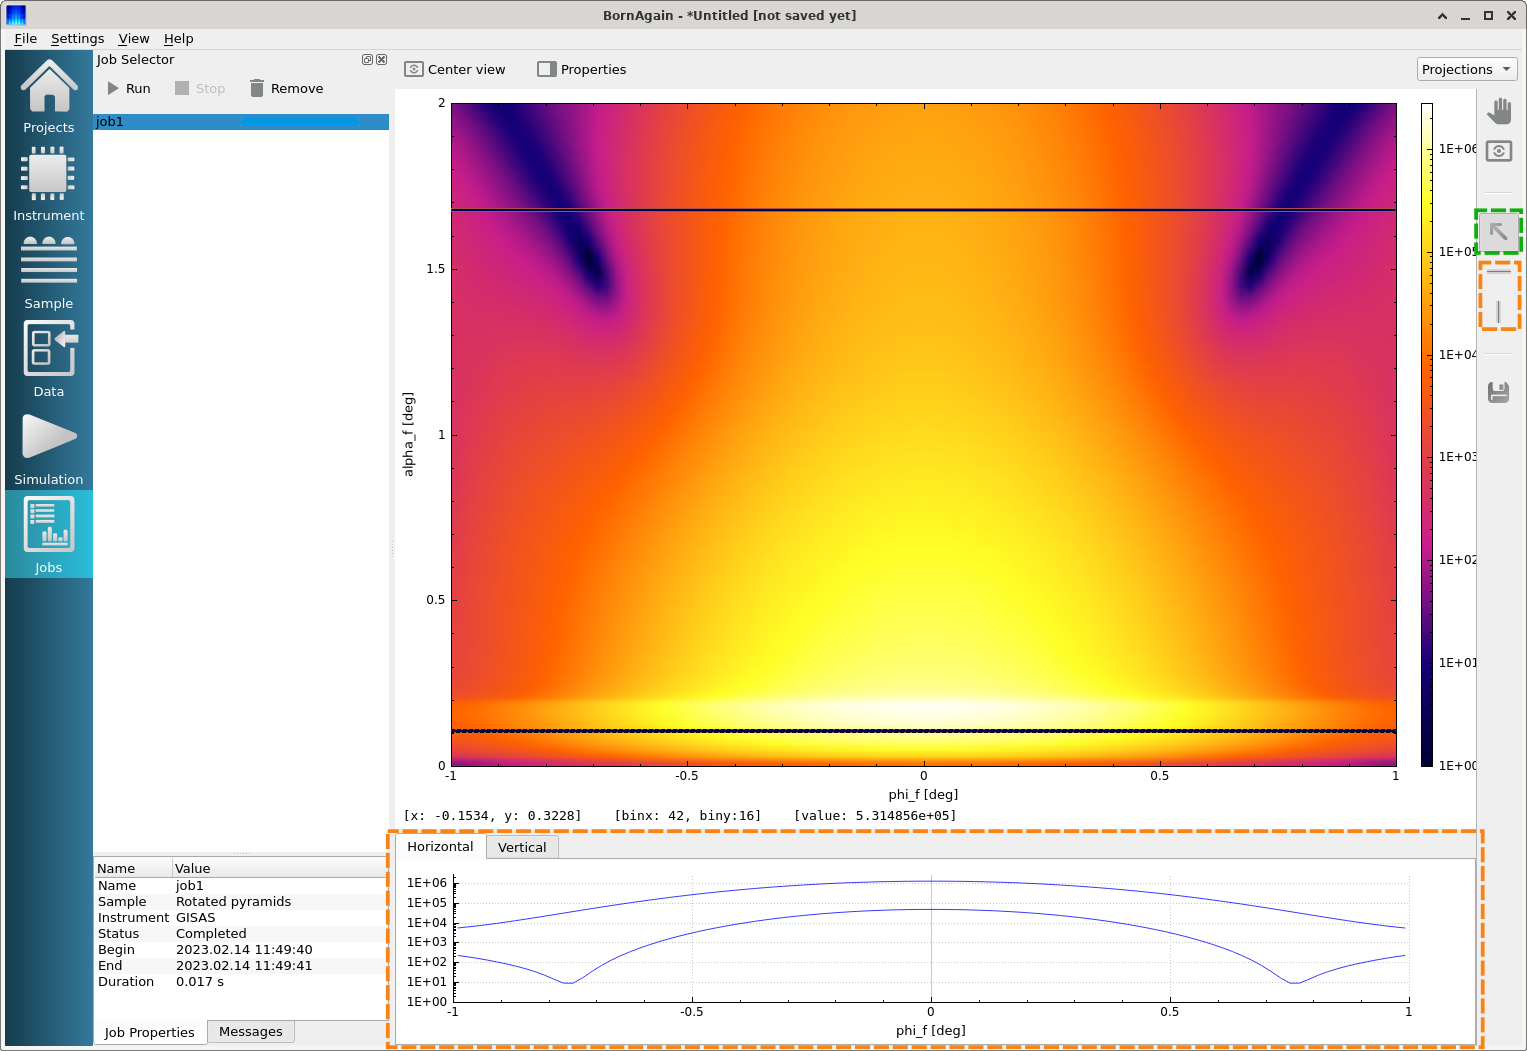The image size is (1527, 1051).
Task: Click the 'Name' column header in properties
Action: click(x=133, y=868)
